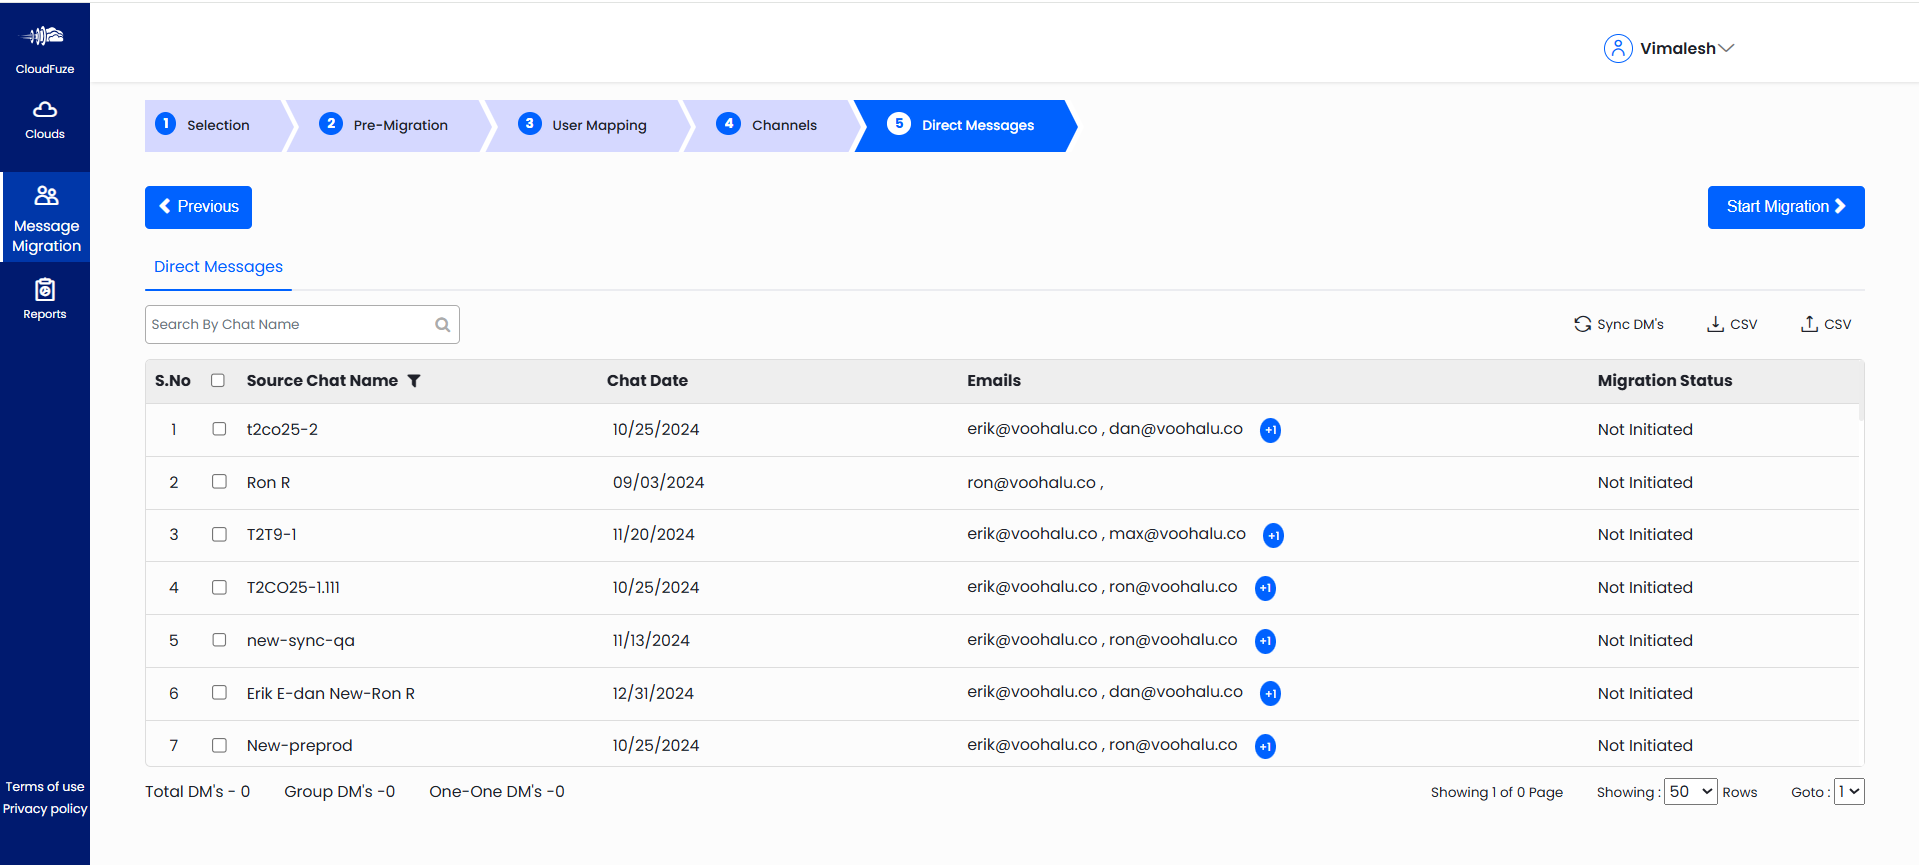Open the Goto page dropdown
This screenshot has height=865, width=1919.
click(x=1849, y=792)
